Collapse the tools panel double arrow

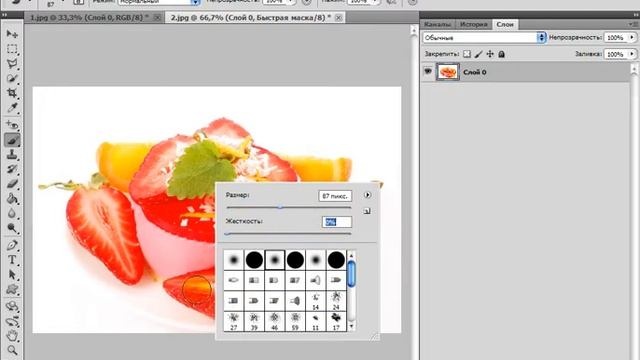point(4,15)
